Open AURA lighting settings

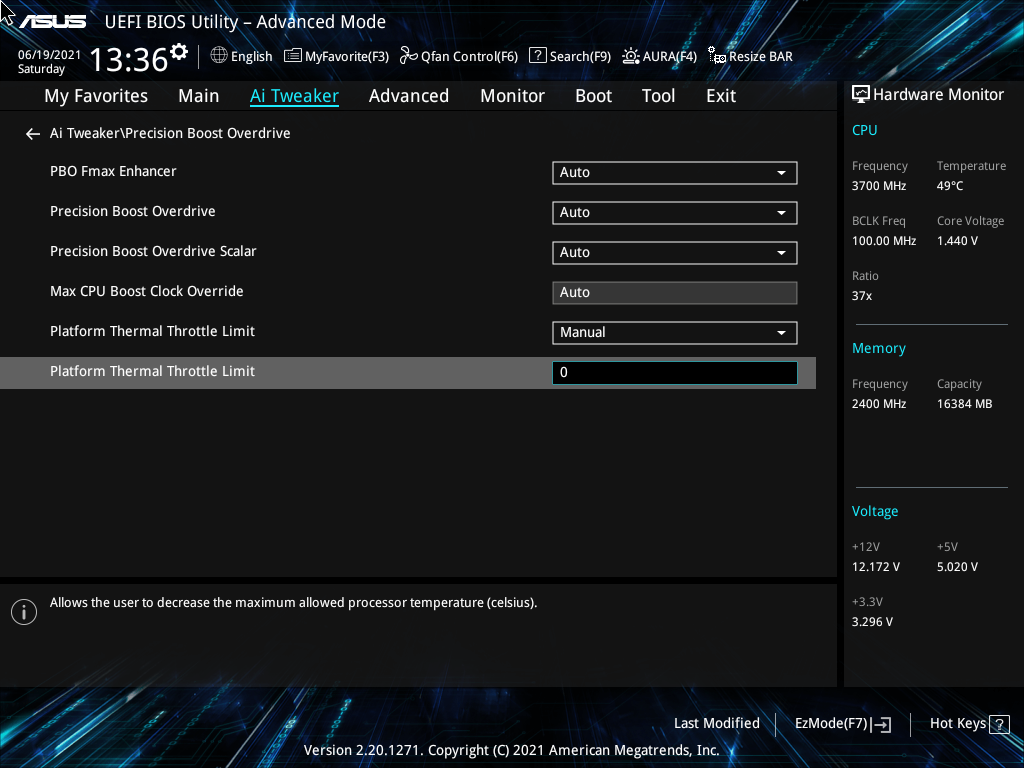(659, 56)
